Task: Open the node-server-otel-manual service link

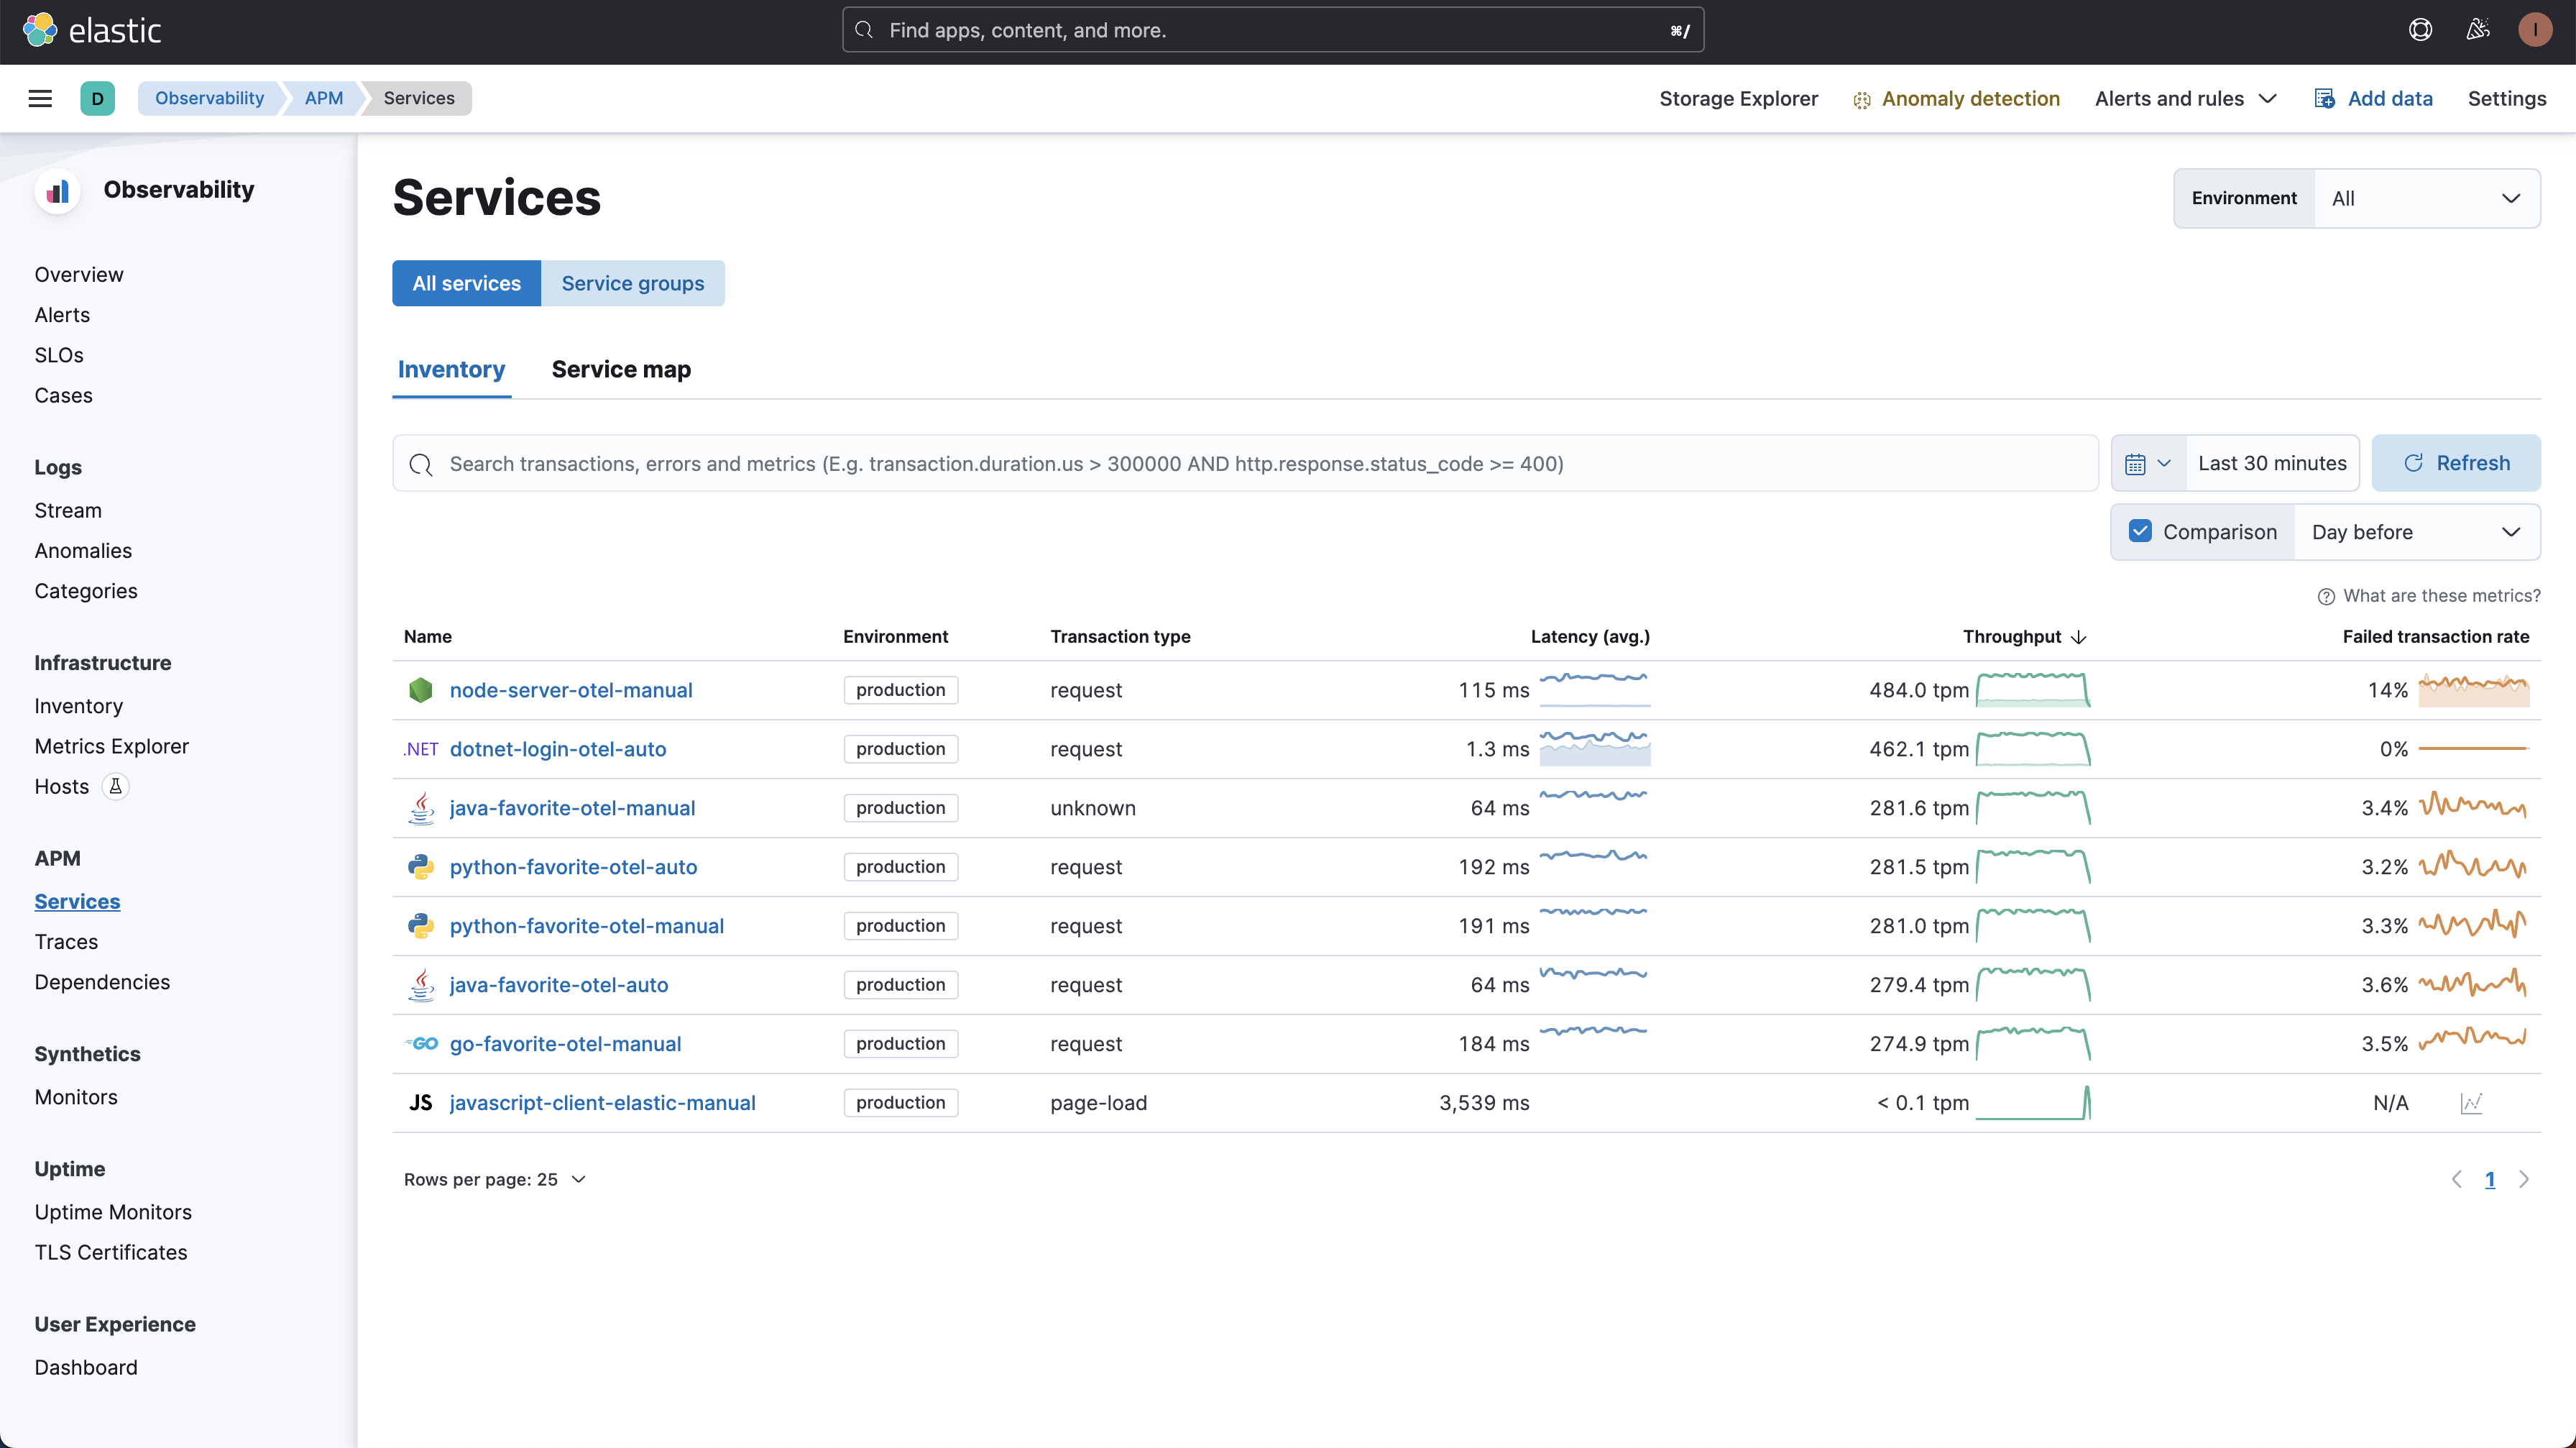Action: point(571,690)
